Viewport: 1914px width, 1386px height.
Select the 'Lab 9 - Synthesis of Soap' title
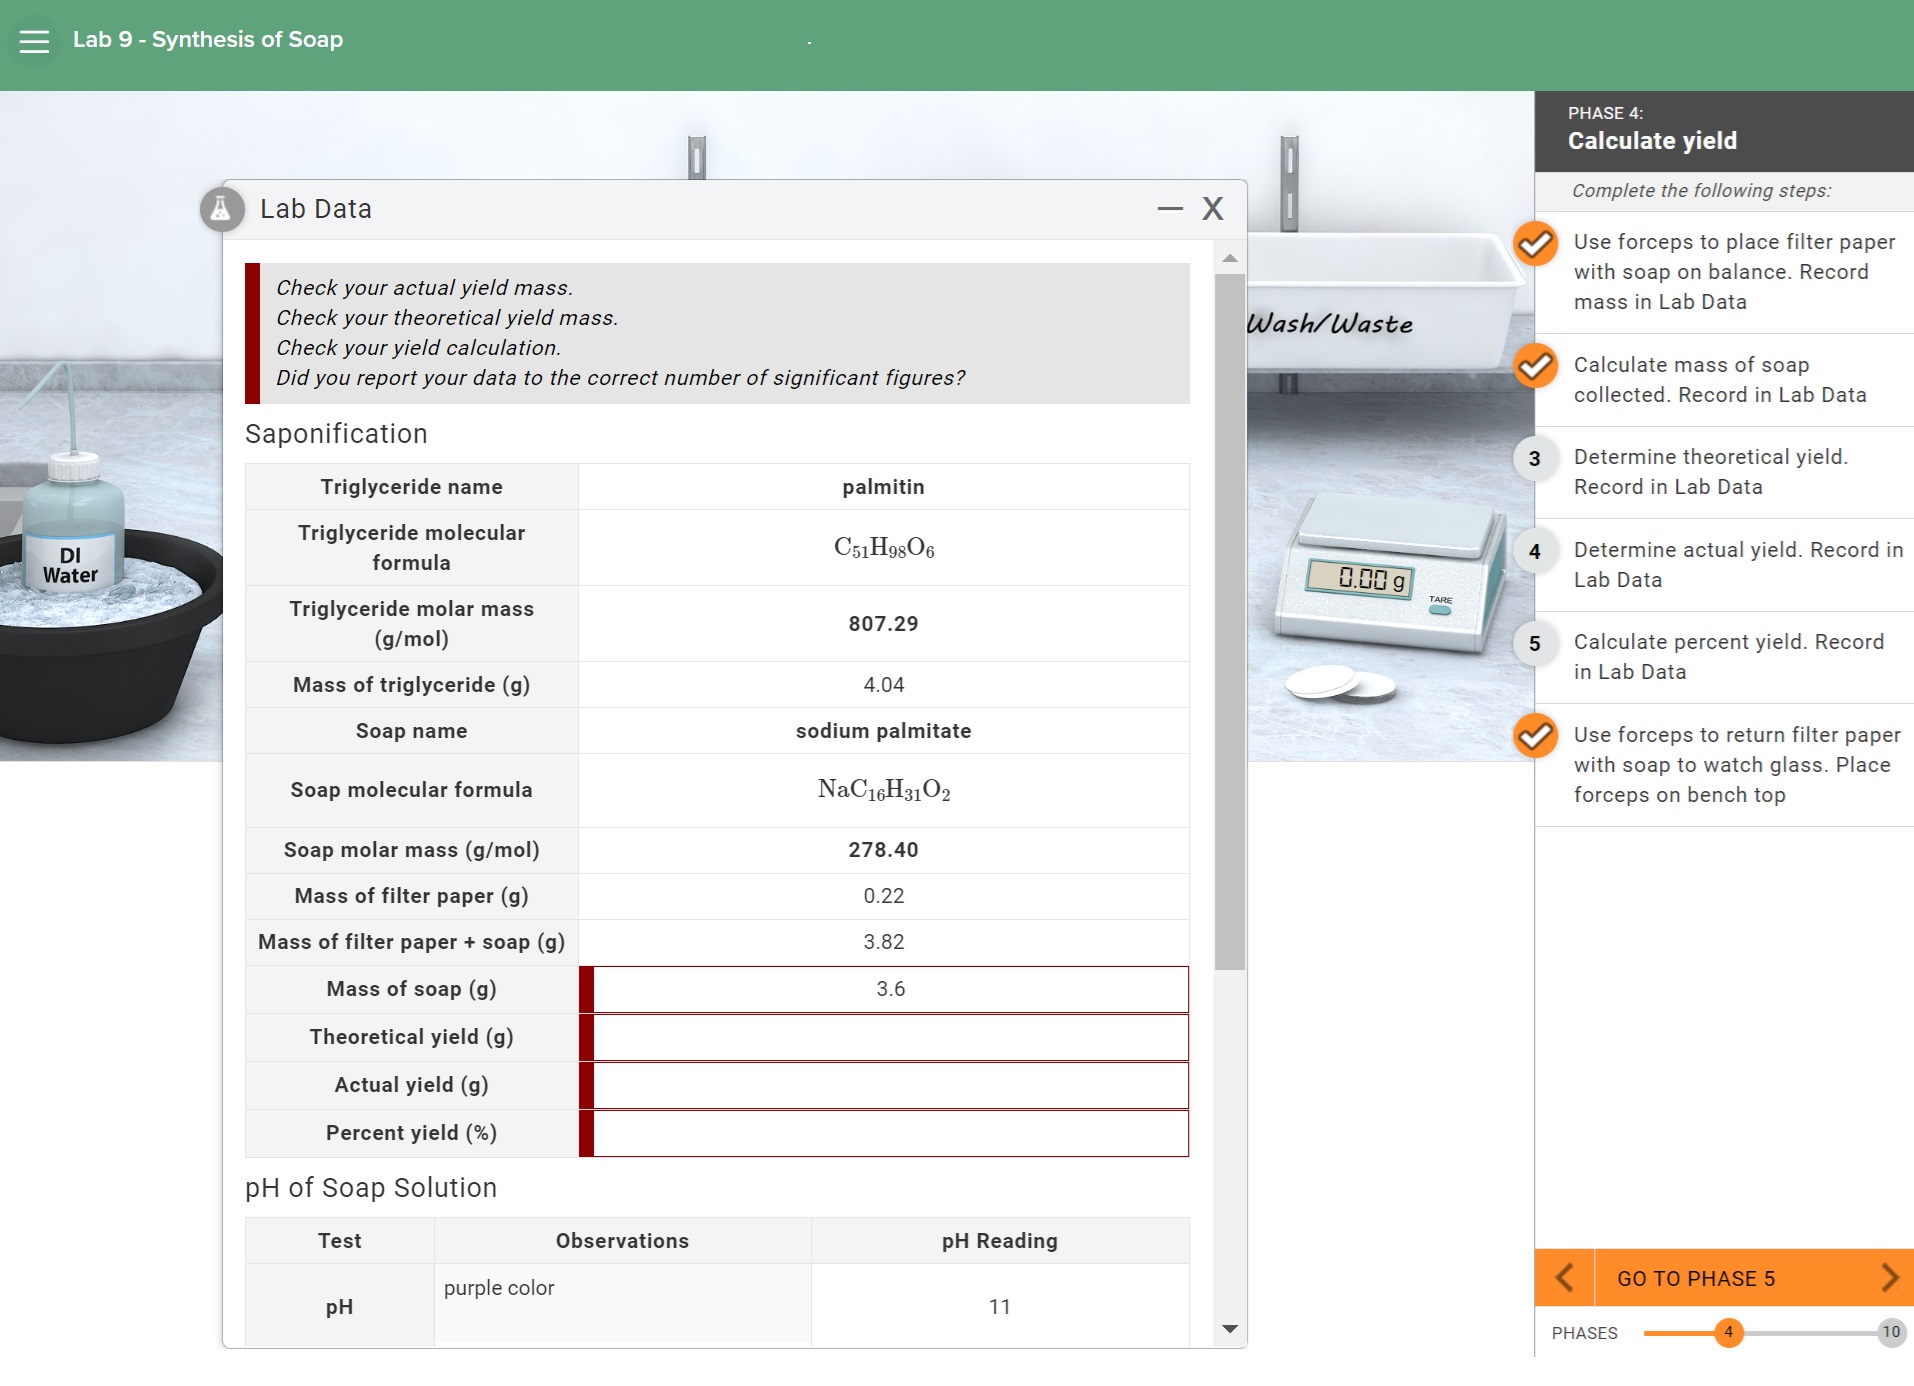207,40
